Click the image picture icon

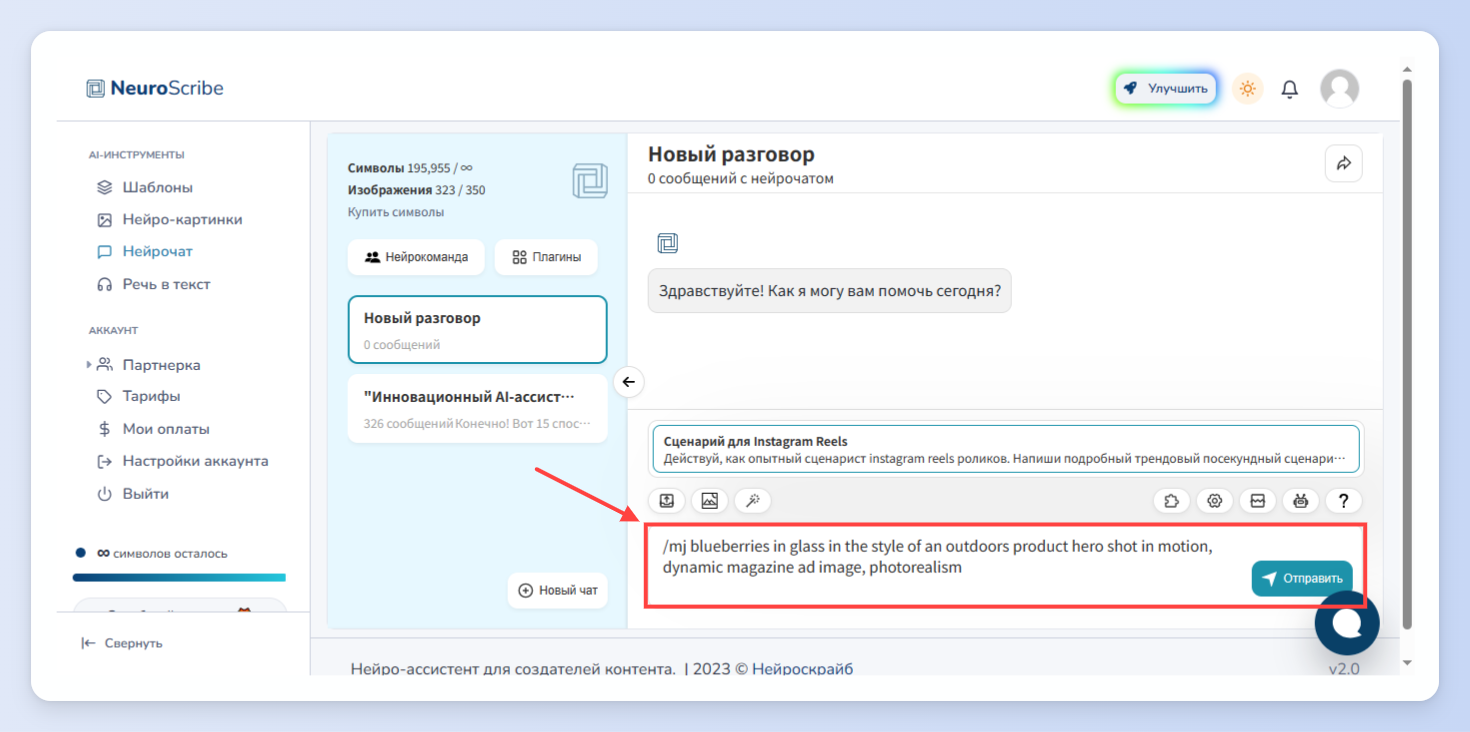coord(710,501)
